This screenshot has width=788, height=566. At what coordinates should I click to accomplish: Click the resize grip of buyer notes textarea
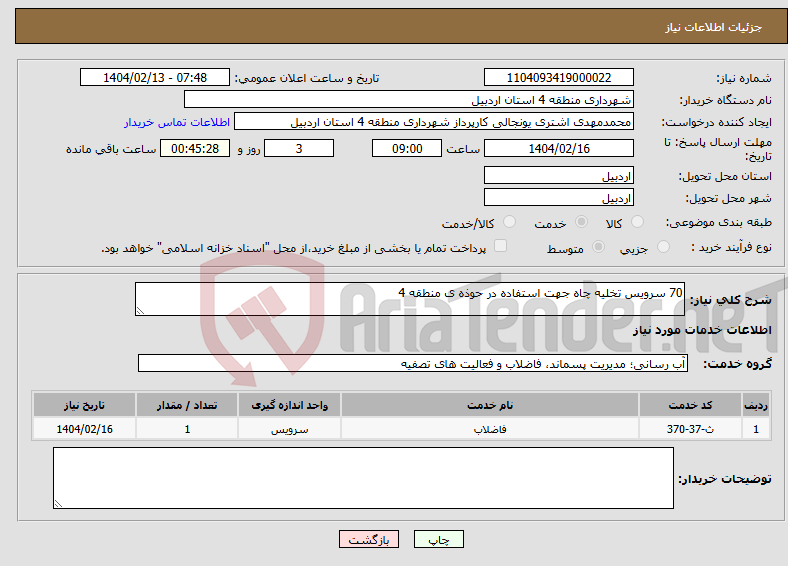tap(58, 504)
